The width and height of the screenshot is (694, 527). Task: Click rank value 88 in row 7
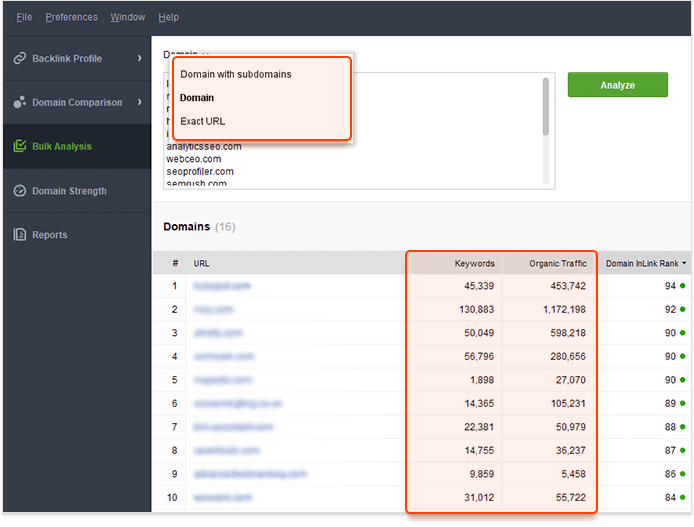[670, 427]
